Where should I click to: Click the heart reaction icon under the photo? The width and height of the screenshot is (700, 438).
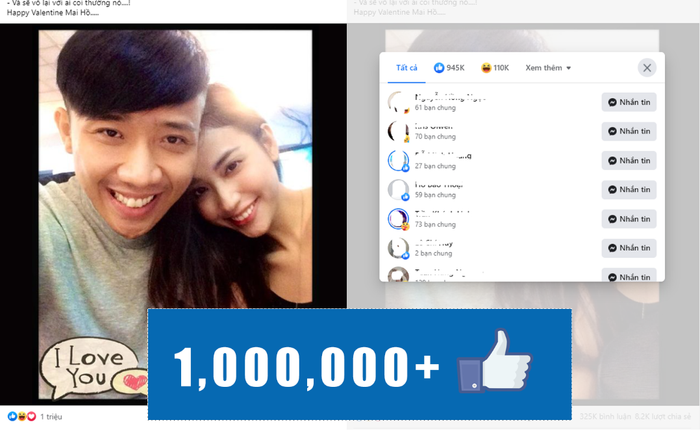tap(31, 416)
